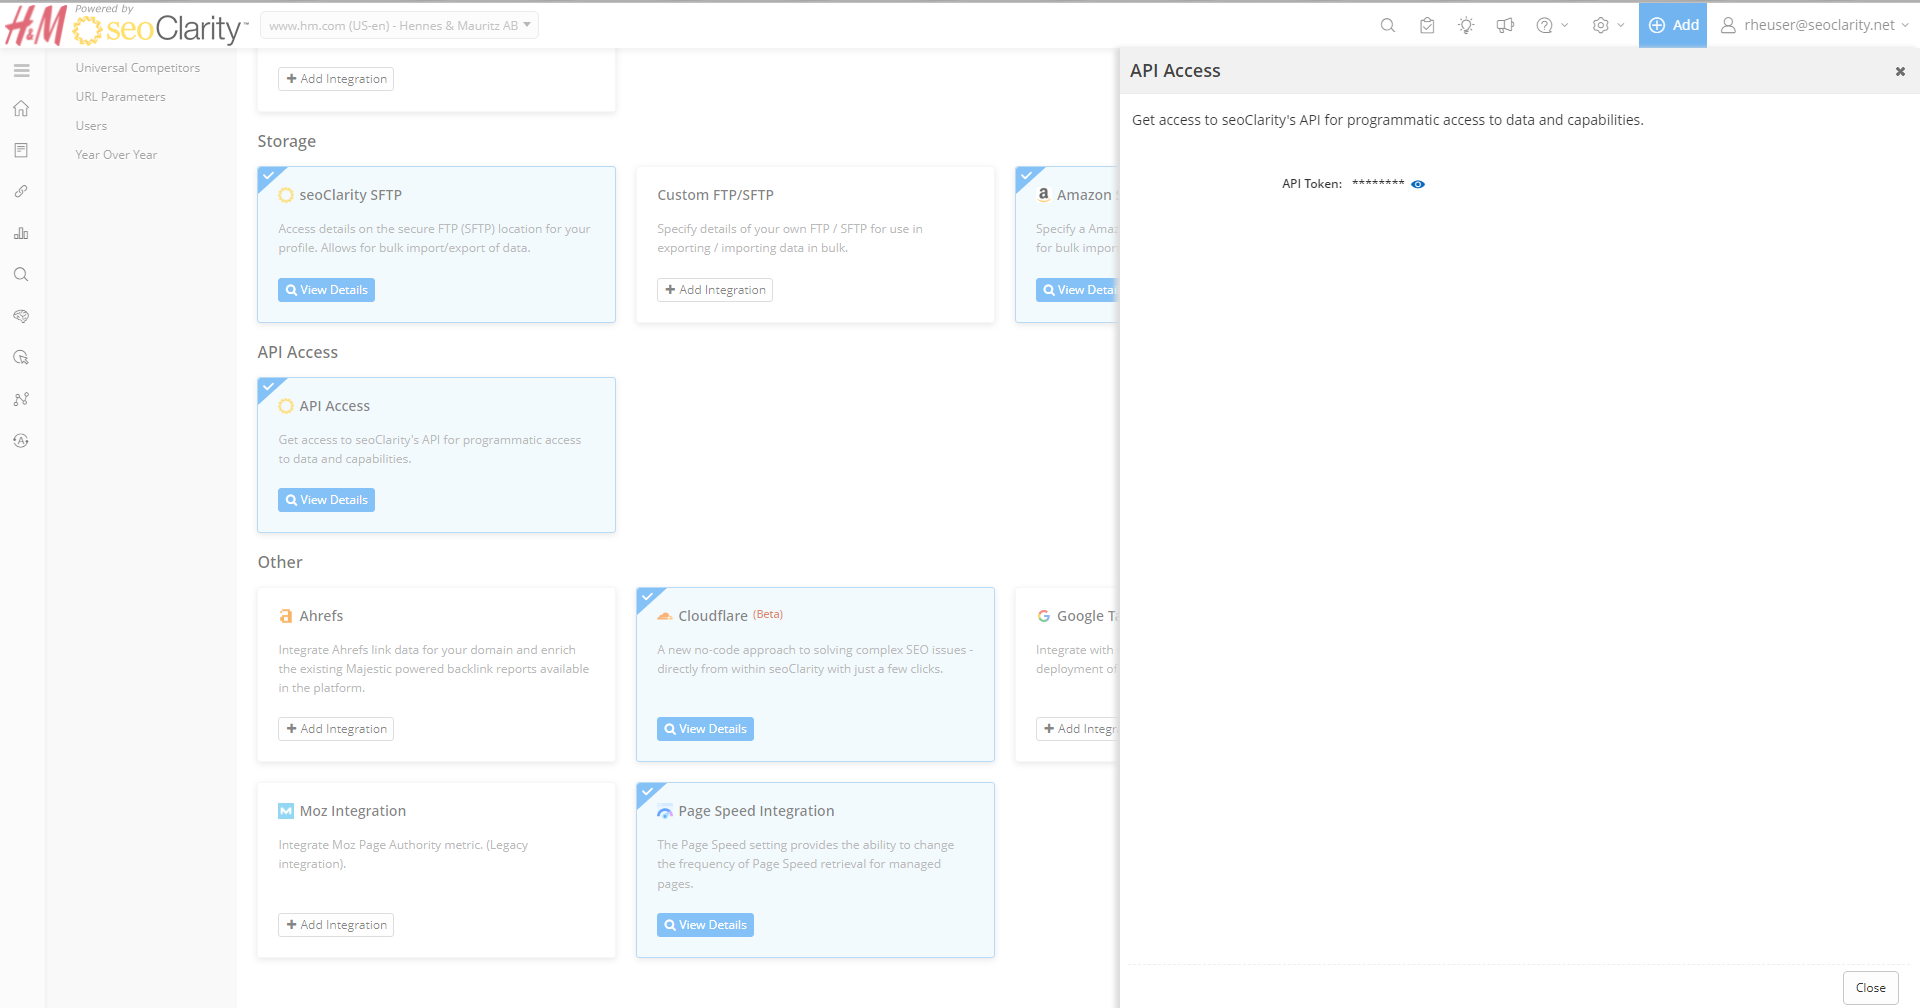Open the bar chart icon in sidebar

pos(21,233)
